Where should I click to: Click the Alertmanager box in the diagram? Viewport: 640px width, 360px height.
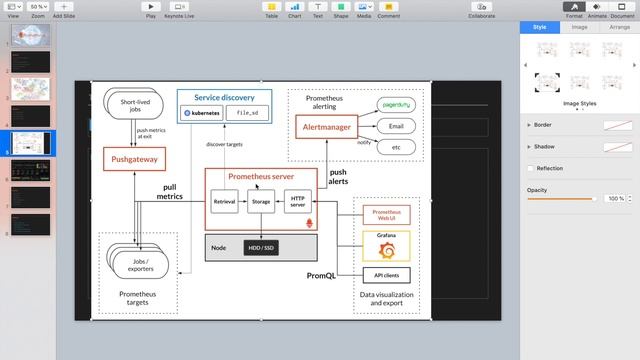[x=327, y=127]
